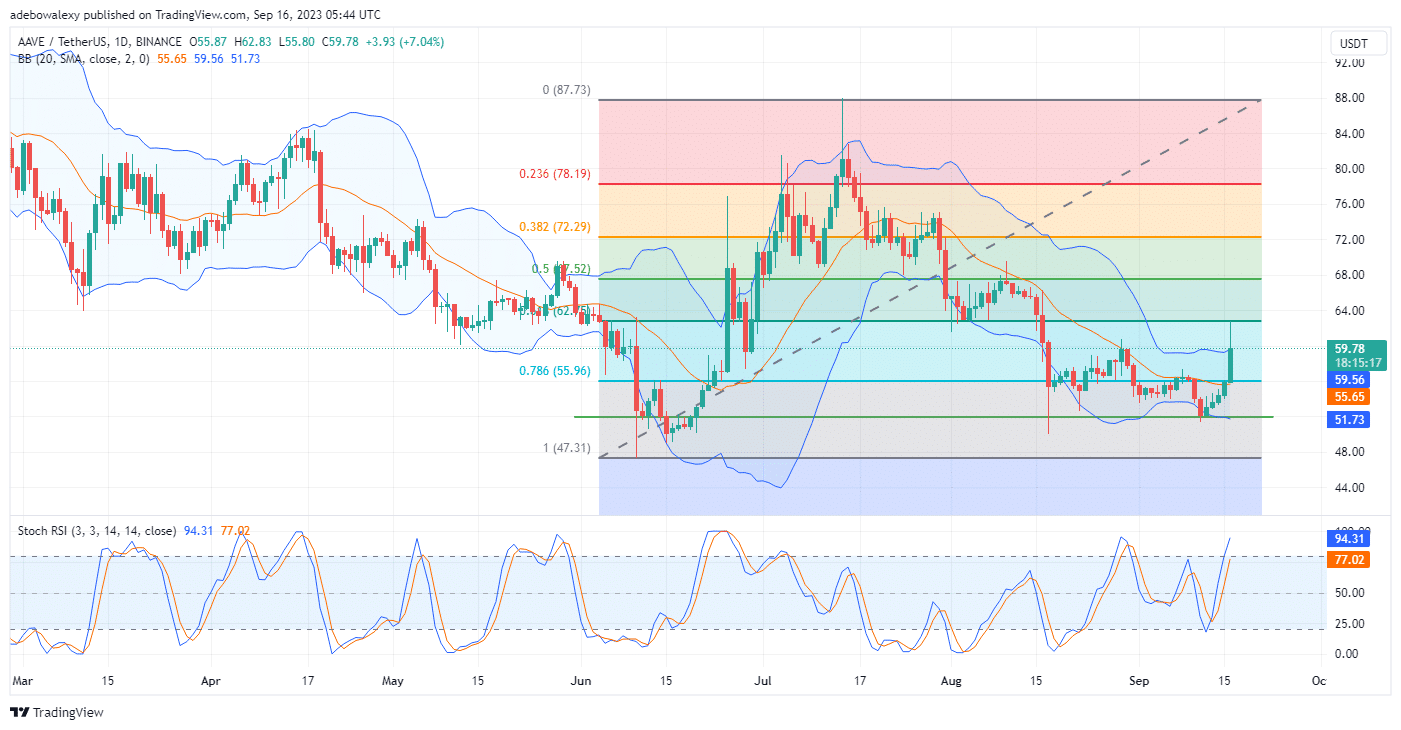Screen dimensions: 1401x730
Task: Click the 94.31 Stoch RSI K value tag
Action: [1348, 538]
